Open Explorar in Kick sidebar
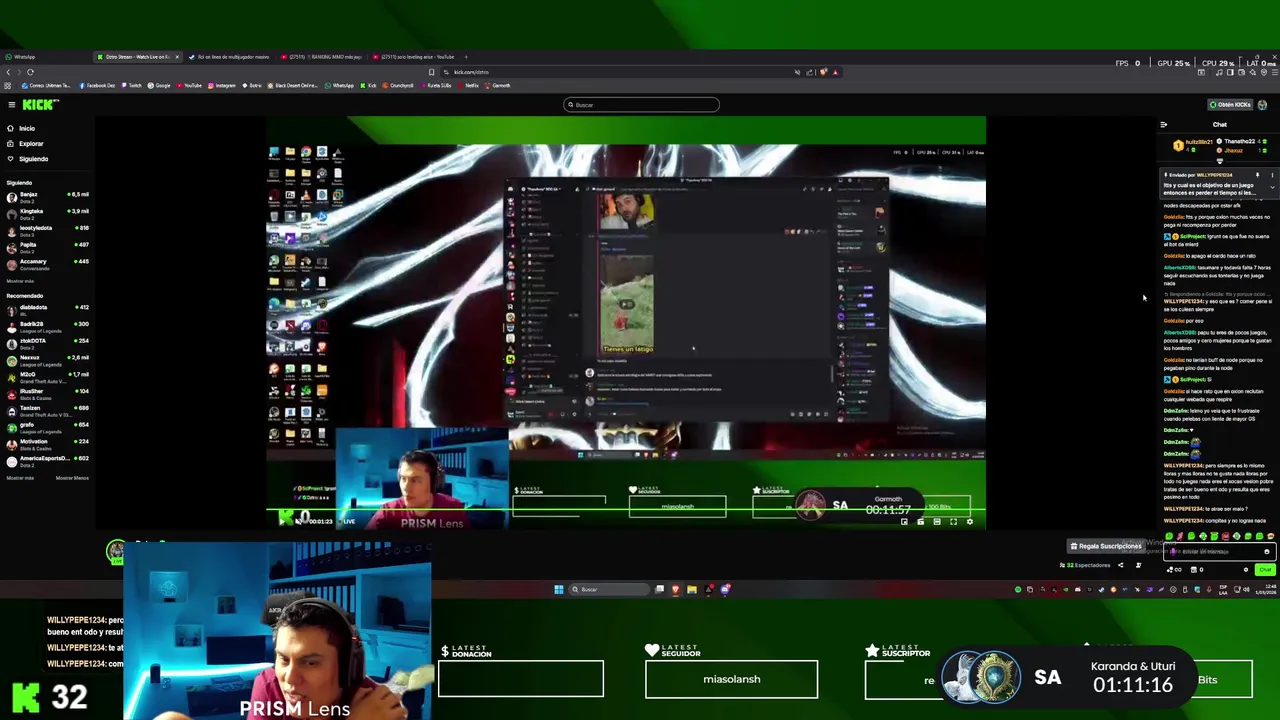 tap(24, 143)
